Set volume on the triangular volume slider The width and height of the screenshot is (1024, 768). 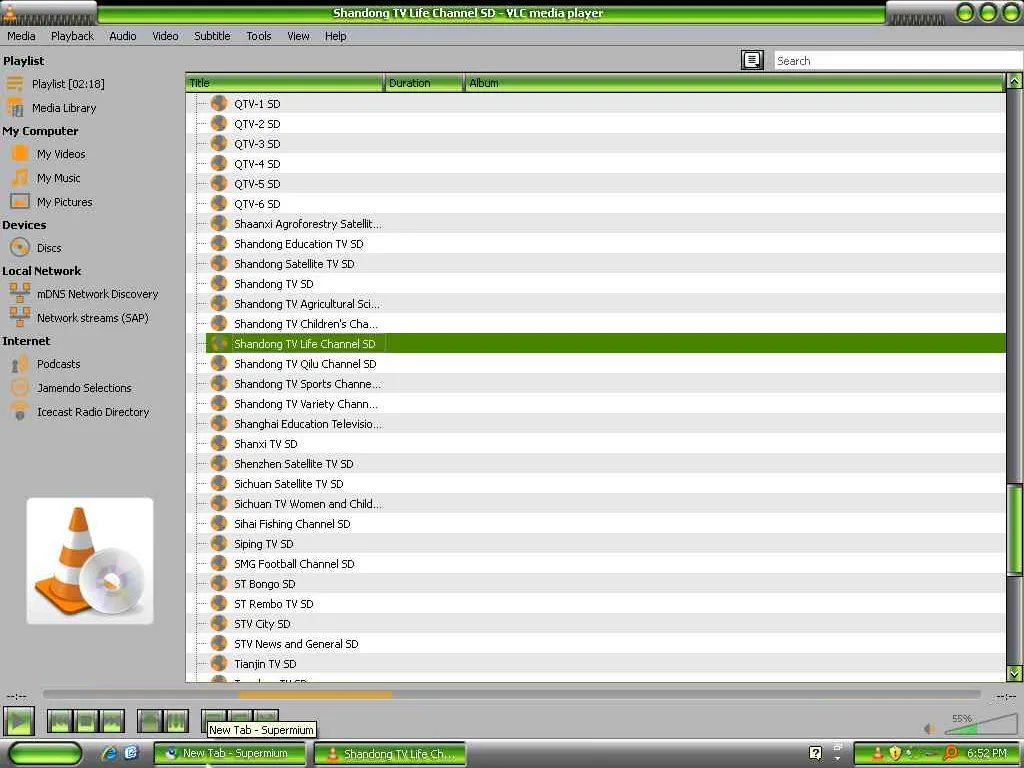981,724
